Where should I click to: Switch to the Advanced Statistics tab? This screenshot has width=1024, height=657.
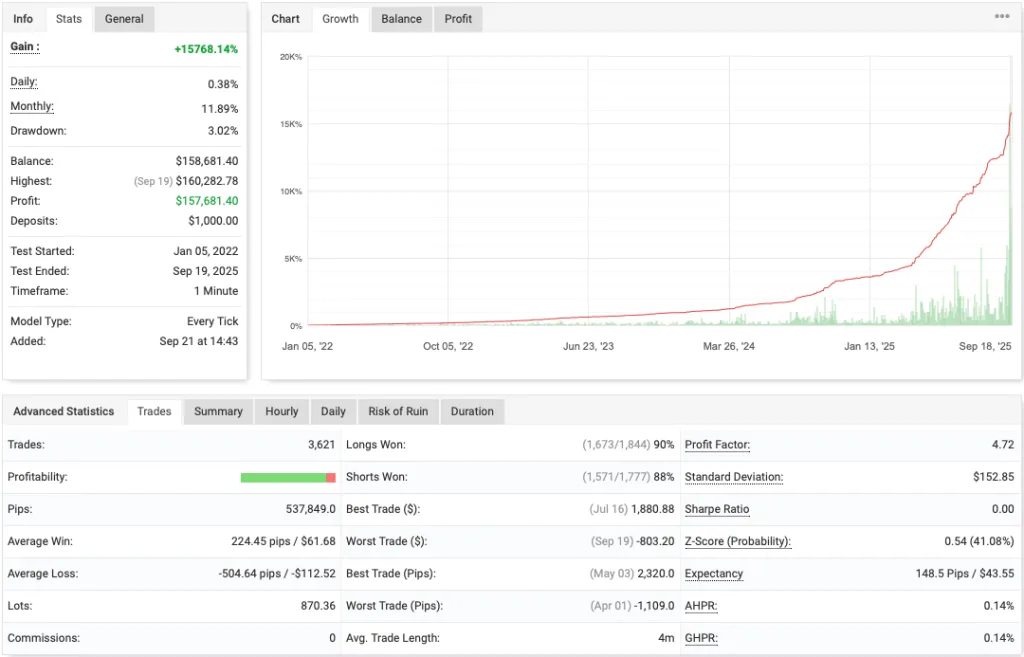pyautogui.click(x=64, y=411)
